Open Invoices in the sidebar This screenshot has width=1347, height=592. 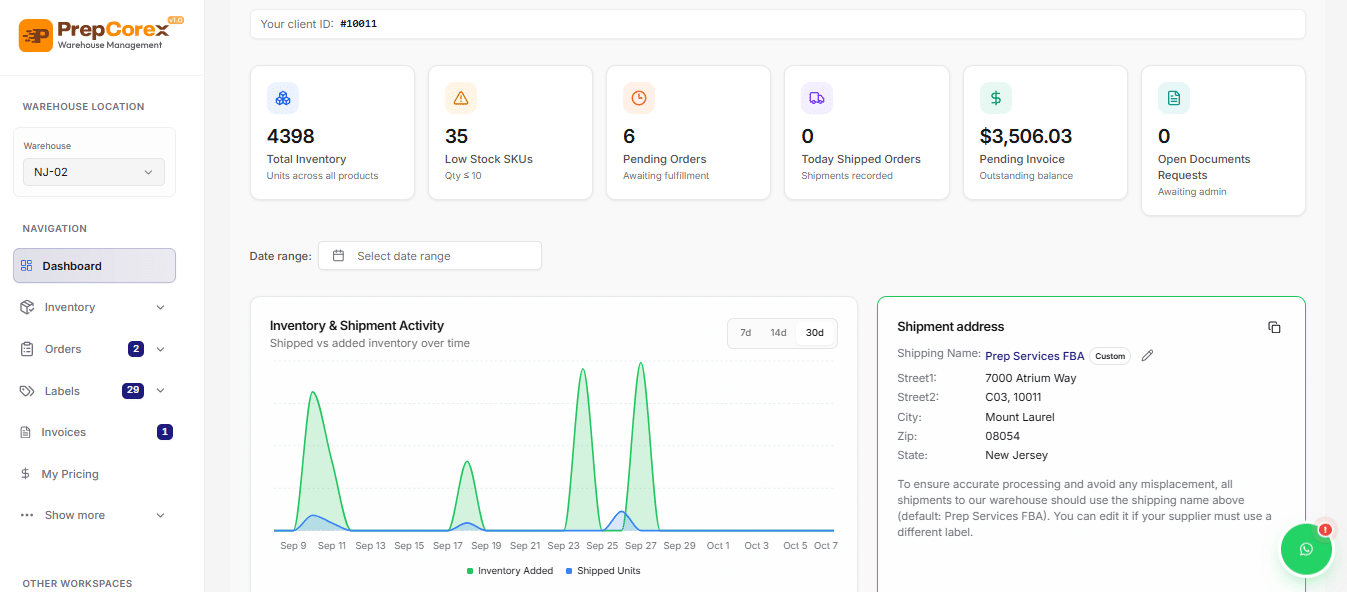pyautogui.click(x=94, y=432)
